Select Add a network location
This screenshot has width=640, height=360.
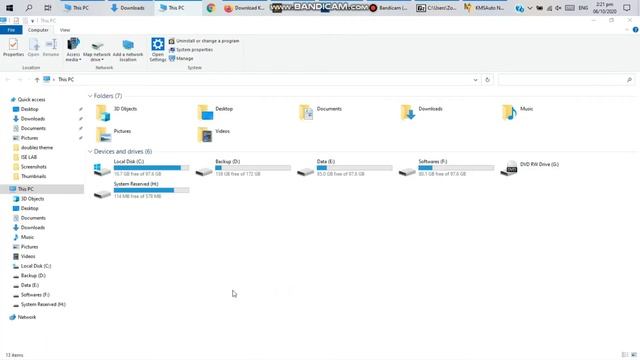(128, 50)
